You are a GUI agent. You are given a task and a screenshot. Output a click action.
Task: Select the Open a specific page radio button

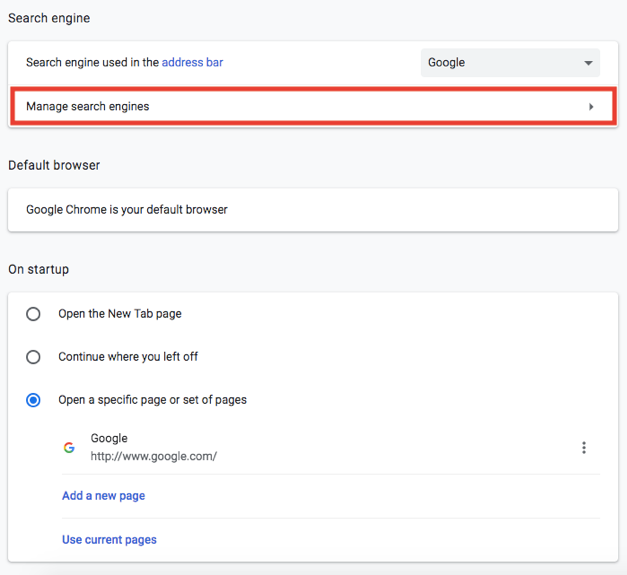pos(34,400)
